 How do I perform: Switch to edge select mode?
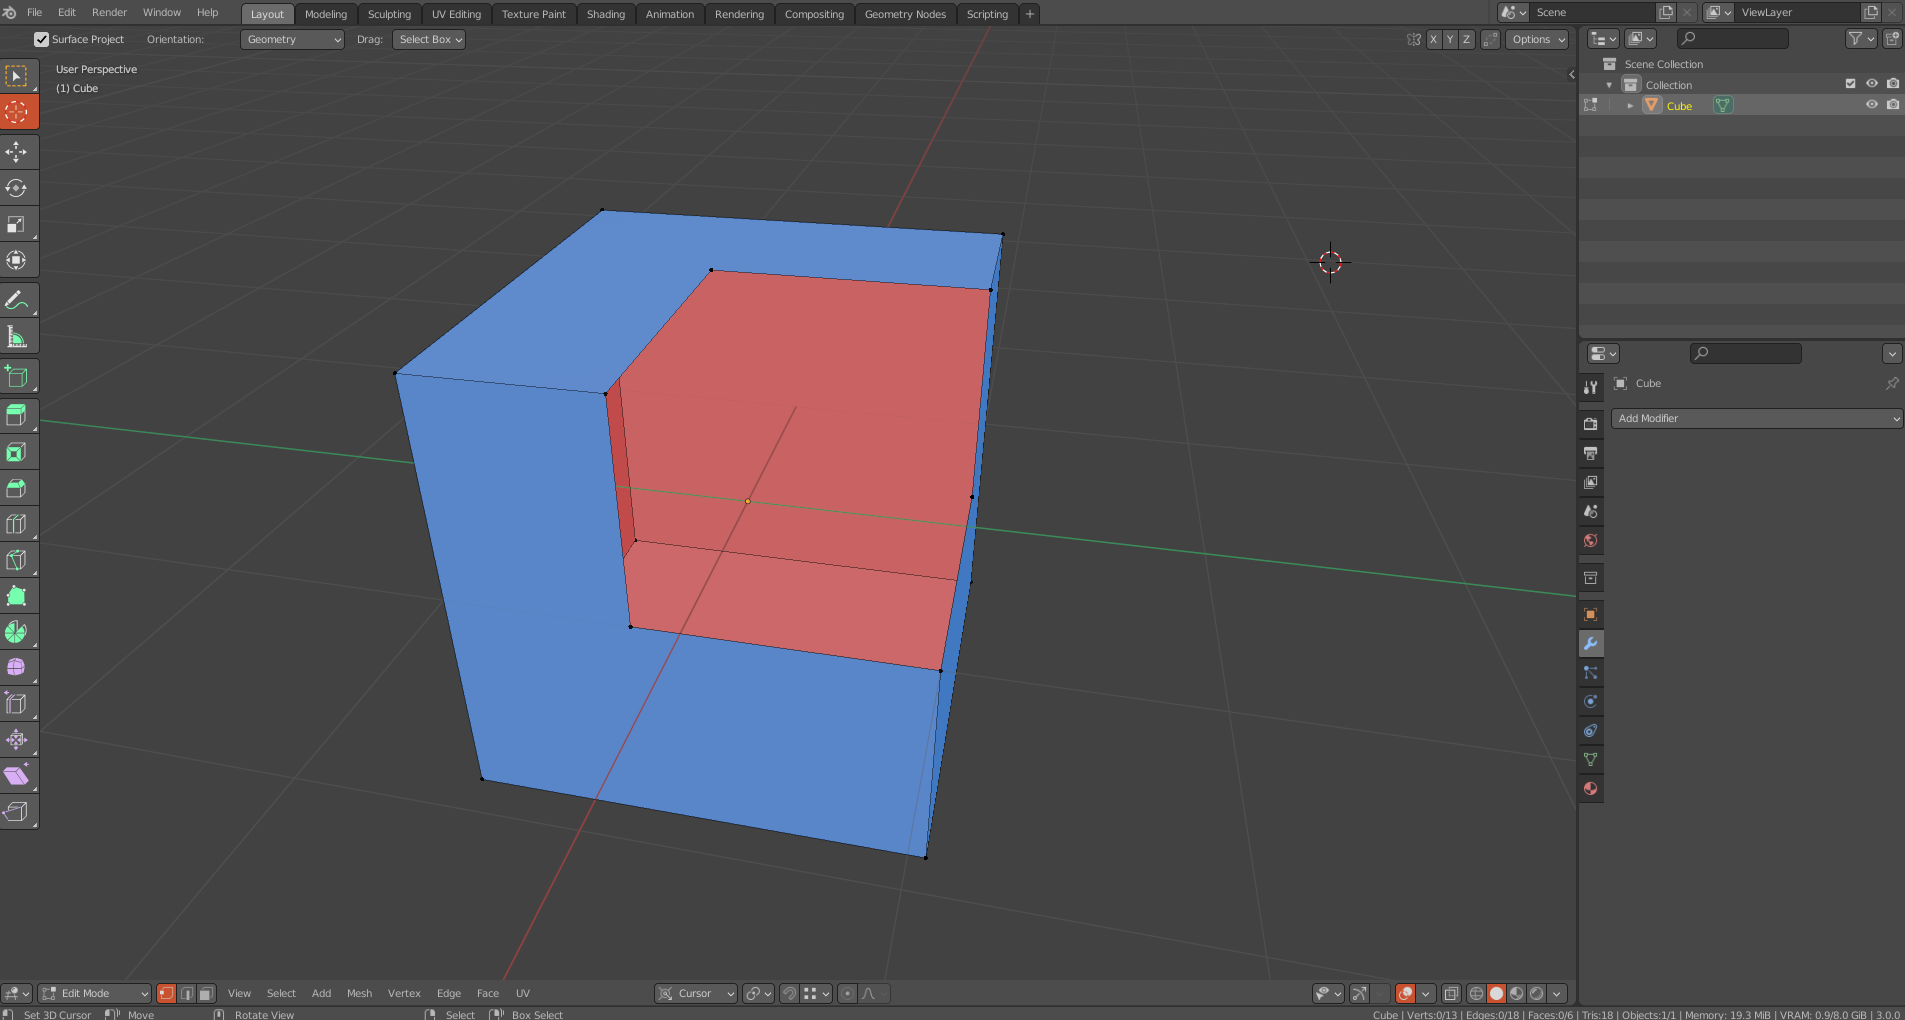click(186, 993)
